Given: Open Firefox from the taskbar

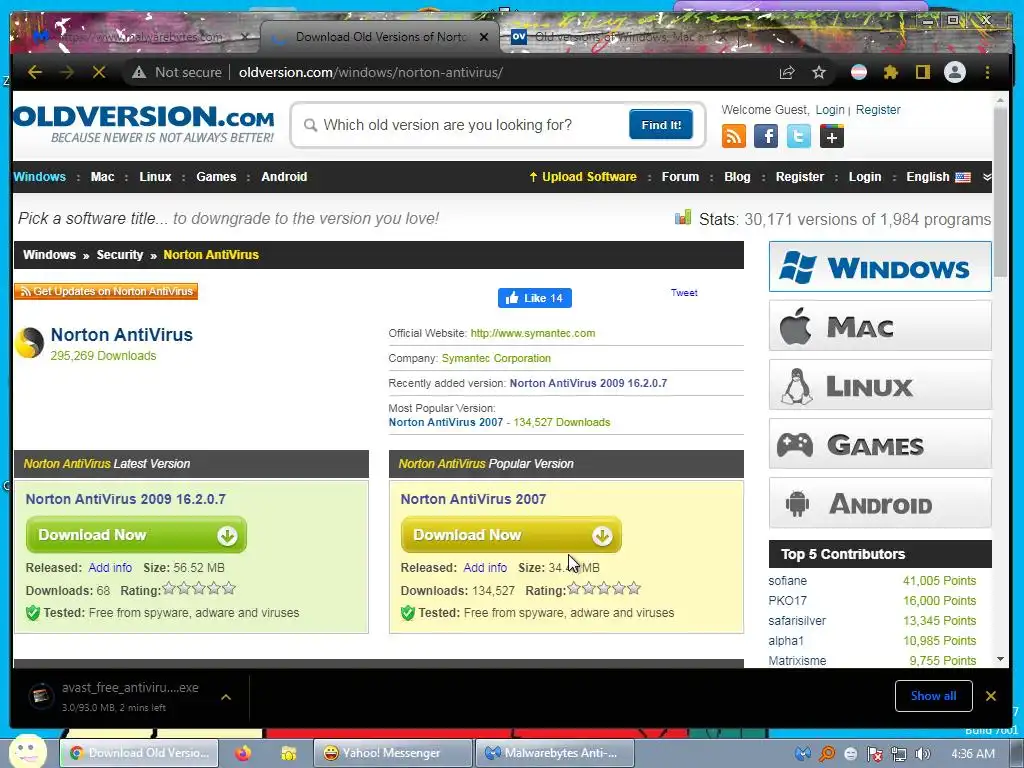Looking at the screenshot, I should [243, 753].
